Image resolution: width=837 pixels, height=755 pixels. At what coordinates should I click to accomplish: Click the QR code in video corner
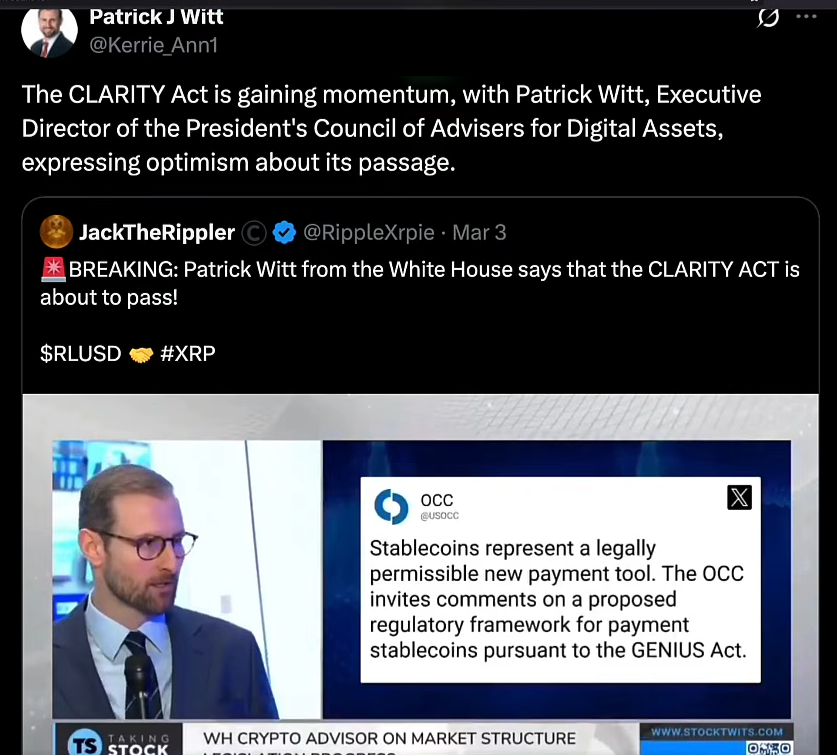coord(769,748)
